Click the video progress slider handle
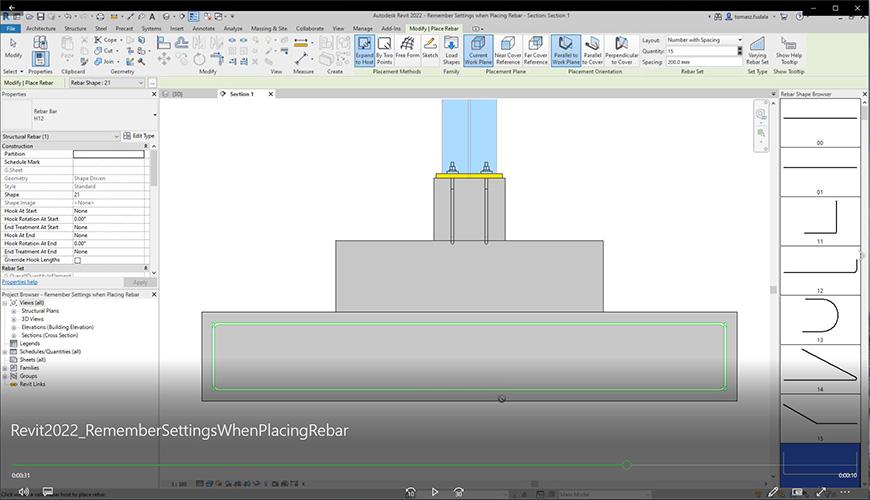This screenshot has width=870, height=500. click(627, 465)
